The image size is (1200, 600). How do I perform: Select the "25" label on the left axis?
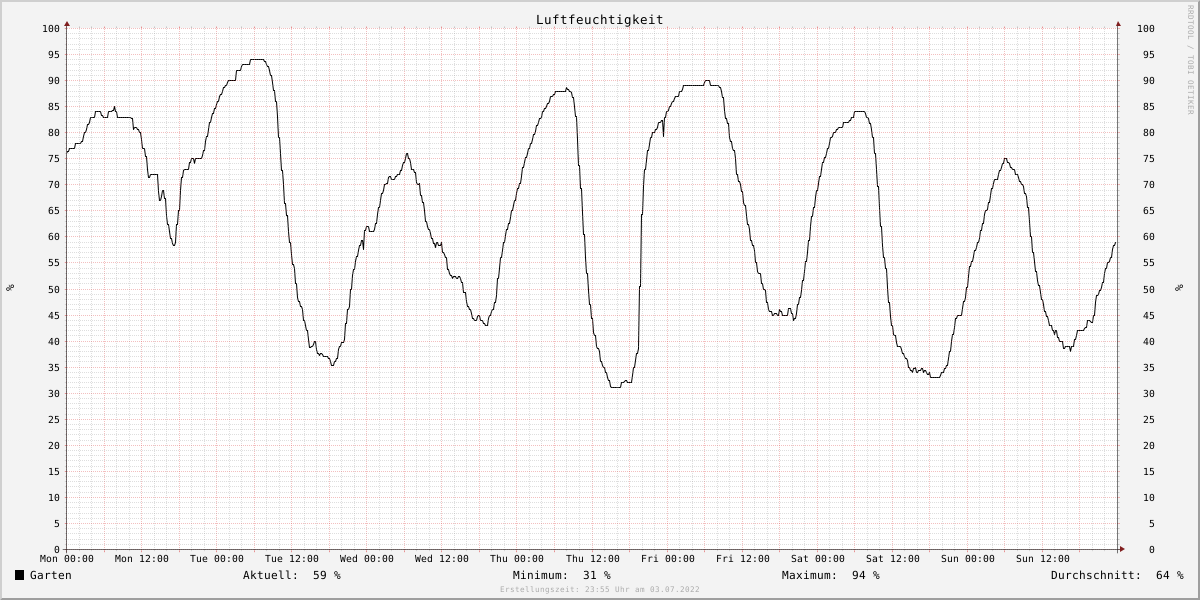55,419
